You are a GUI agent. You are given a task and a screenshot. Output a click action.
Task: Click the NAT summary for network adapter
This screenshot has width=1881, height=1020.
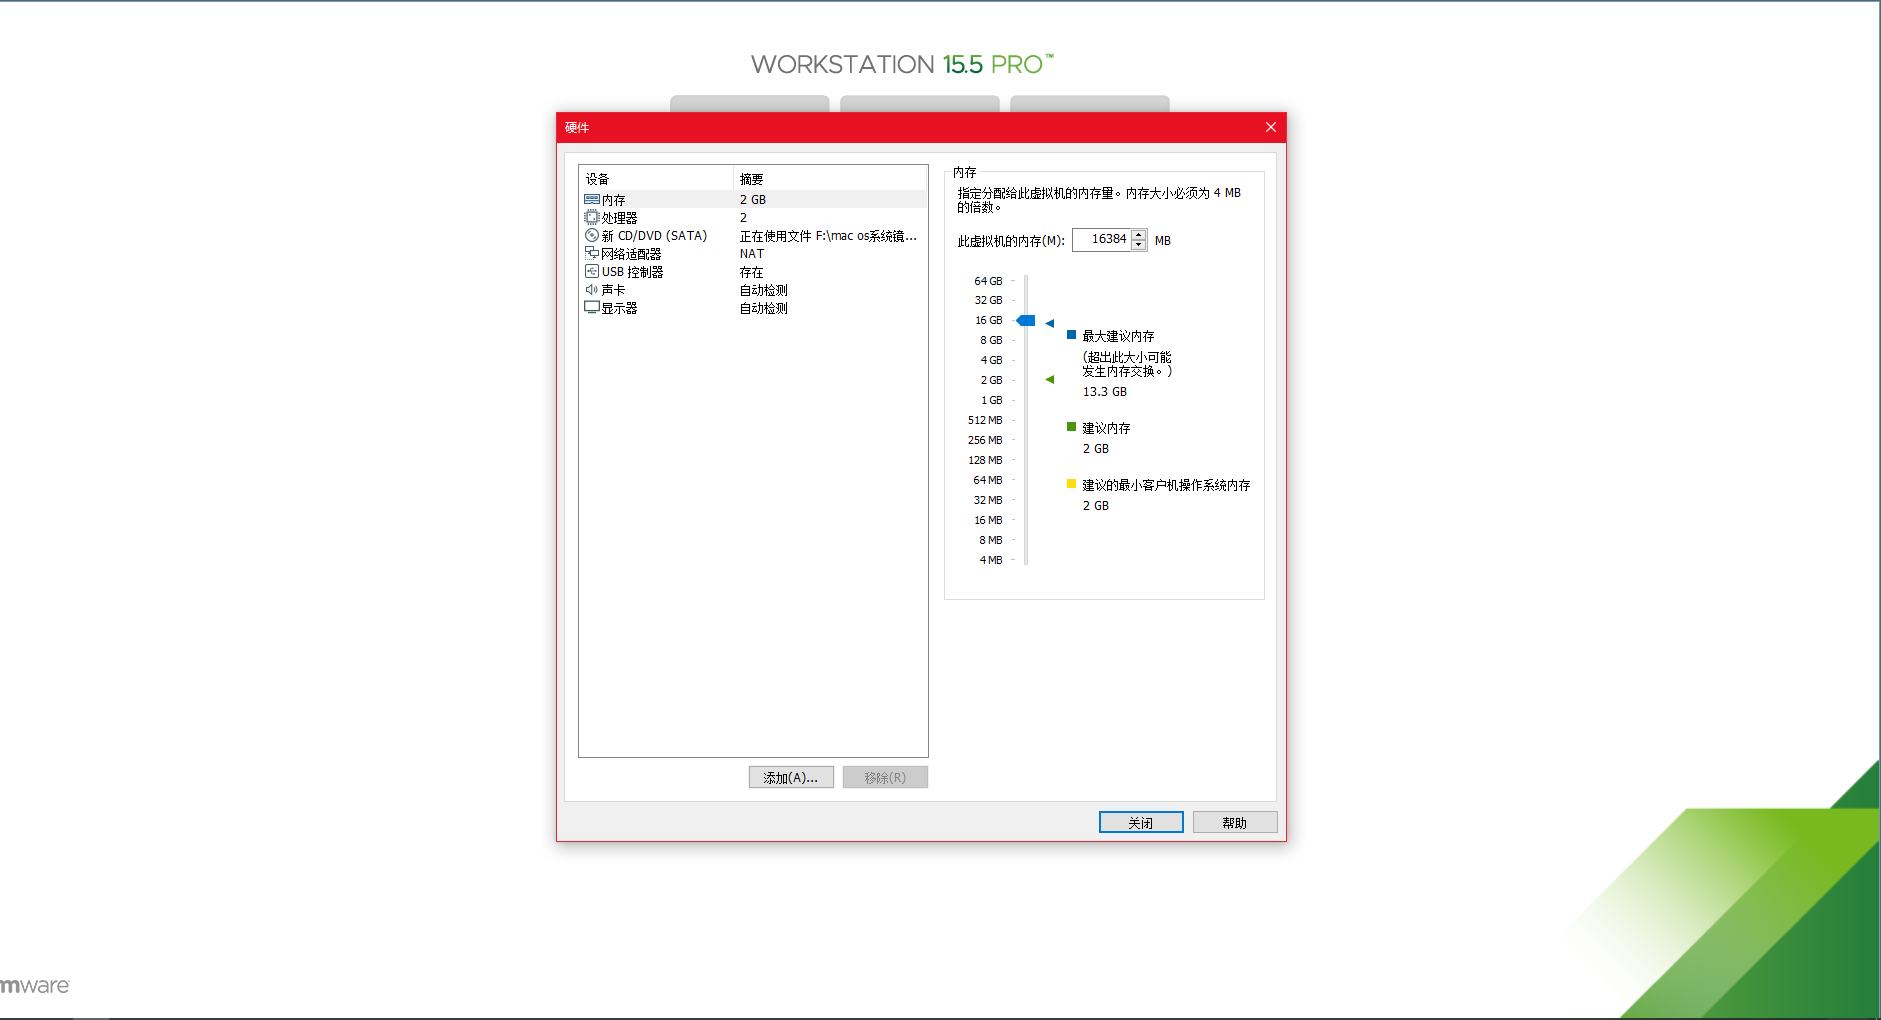(x=752, y=254)
